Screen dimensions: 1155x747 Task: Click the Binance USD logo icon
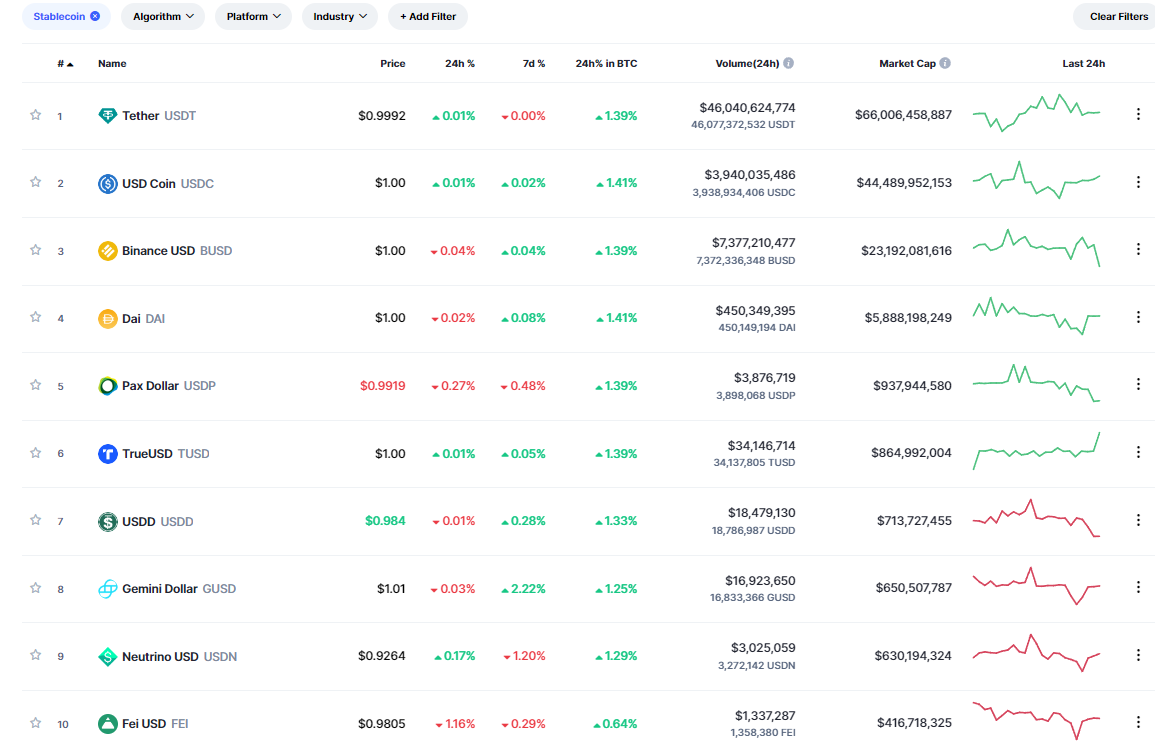click(x=107, y=251)
